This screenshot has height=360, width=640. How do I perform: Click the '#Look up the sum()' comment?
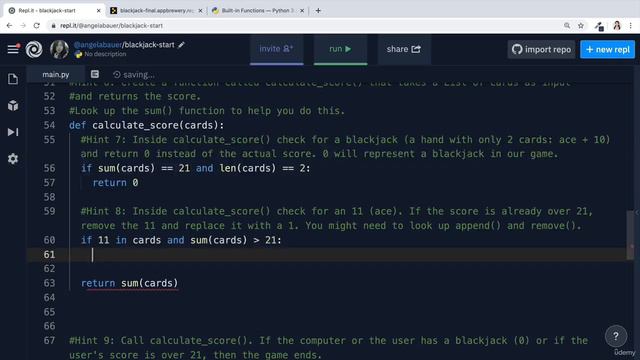tap(207, 111)
